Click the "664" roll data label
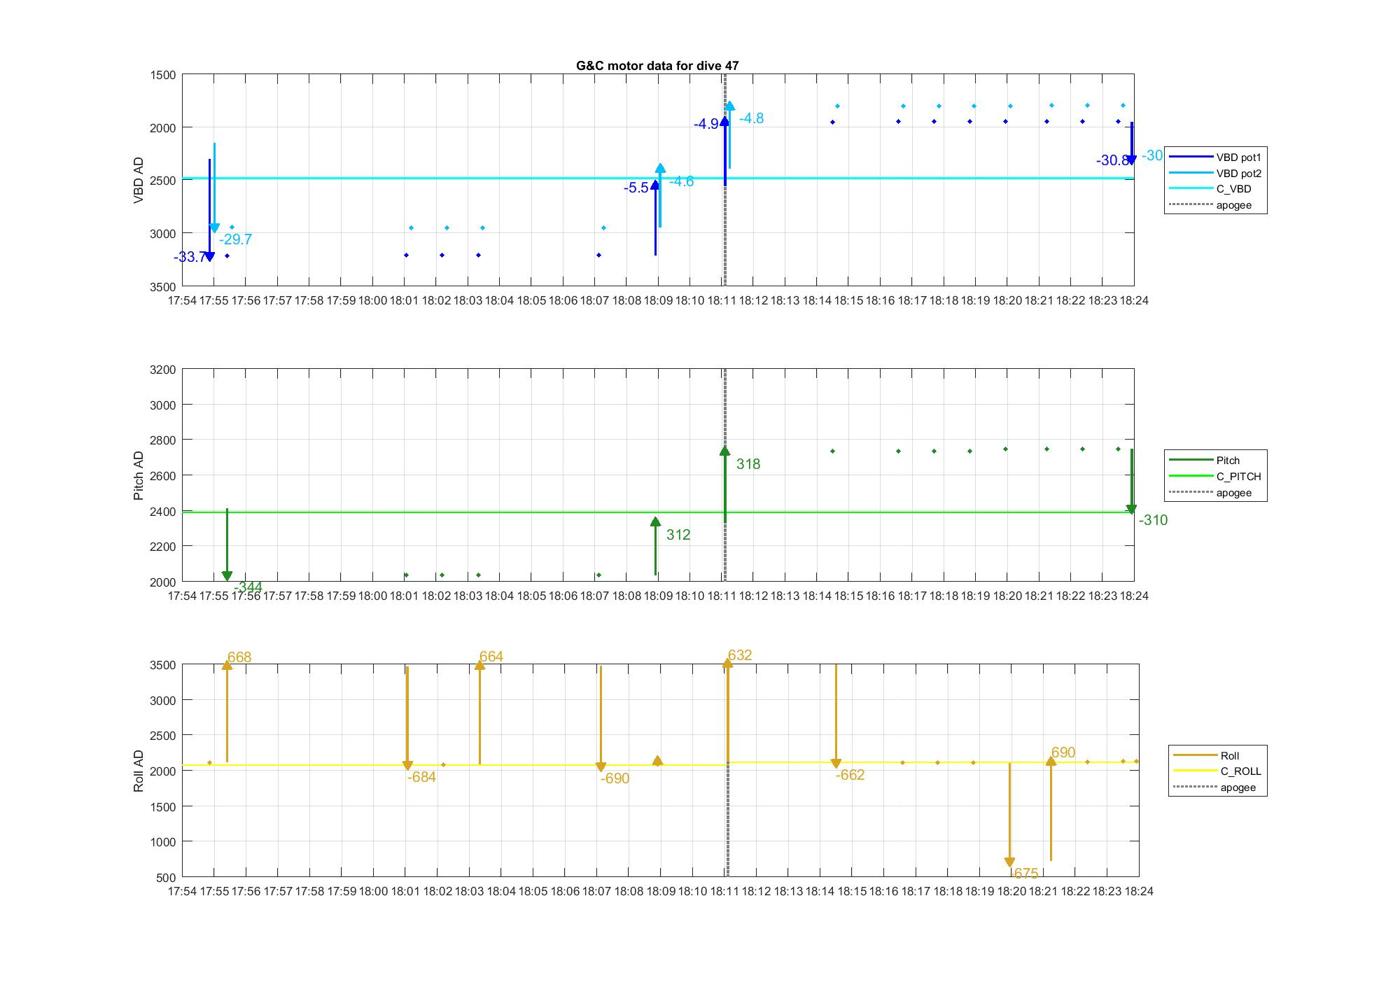1400x986 pixels. click(x=491, y=657)
